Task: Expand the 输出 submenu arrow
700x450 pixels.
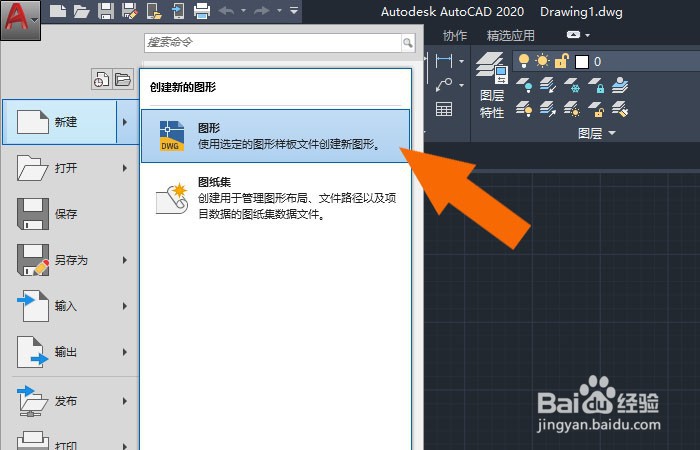Action: coord(125,352)
